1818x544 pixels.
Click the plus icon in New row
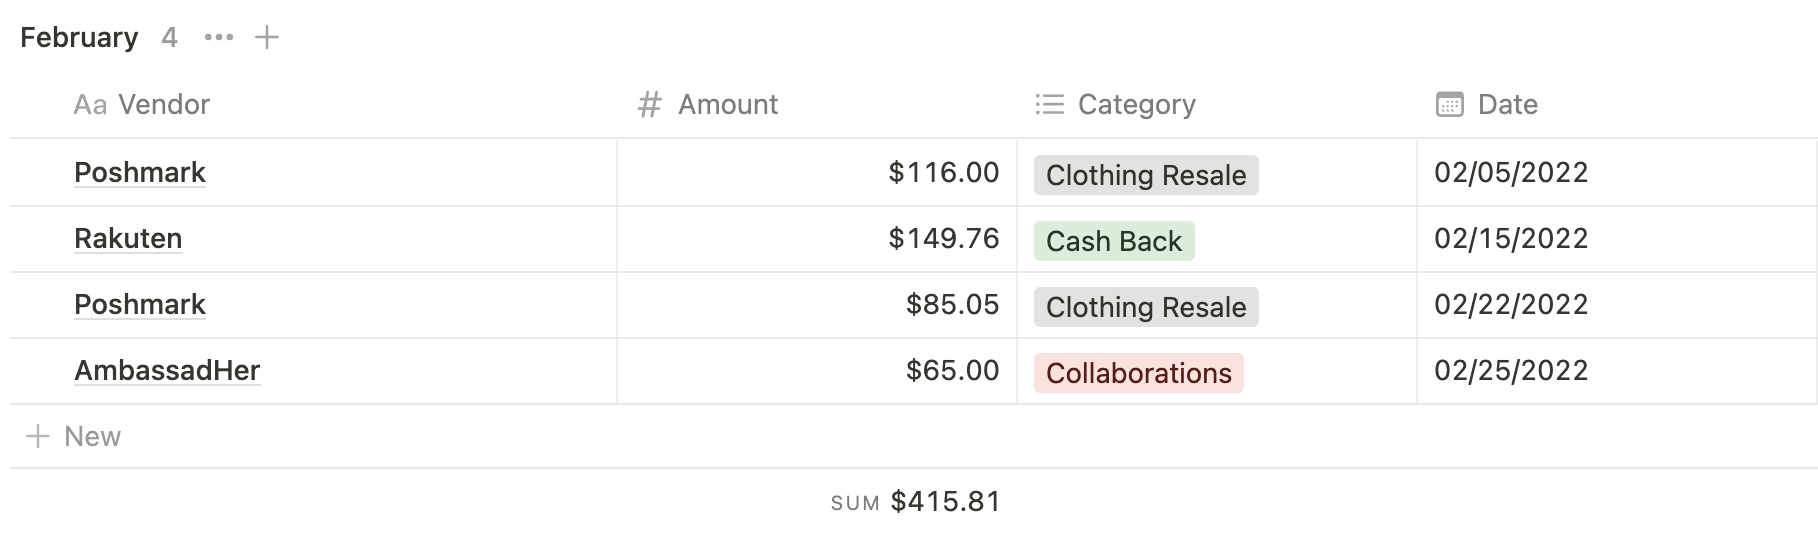38,437
